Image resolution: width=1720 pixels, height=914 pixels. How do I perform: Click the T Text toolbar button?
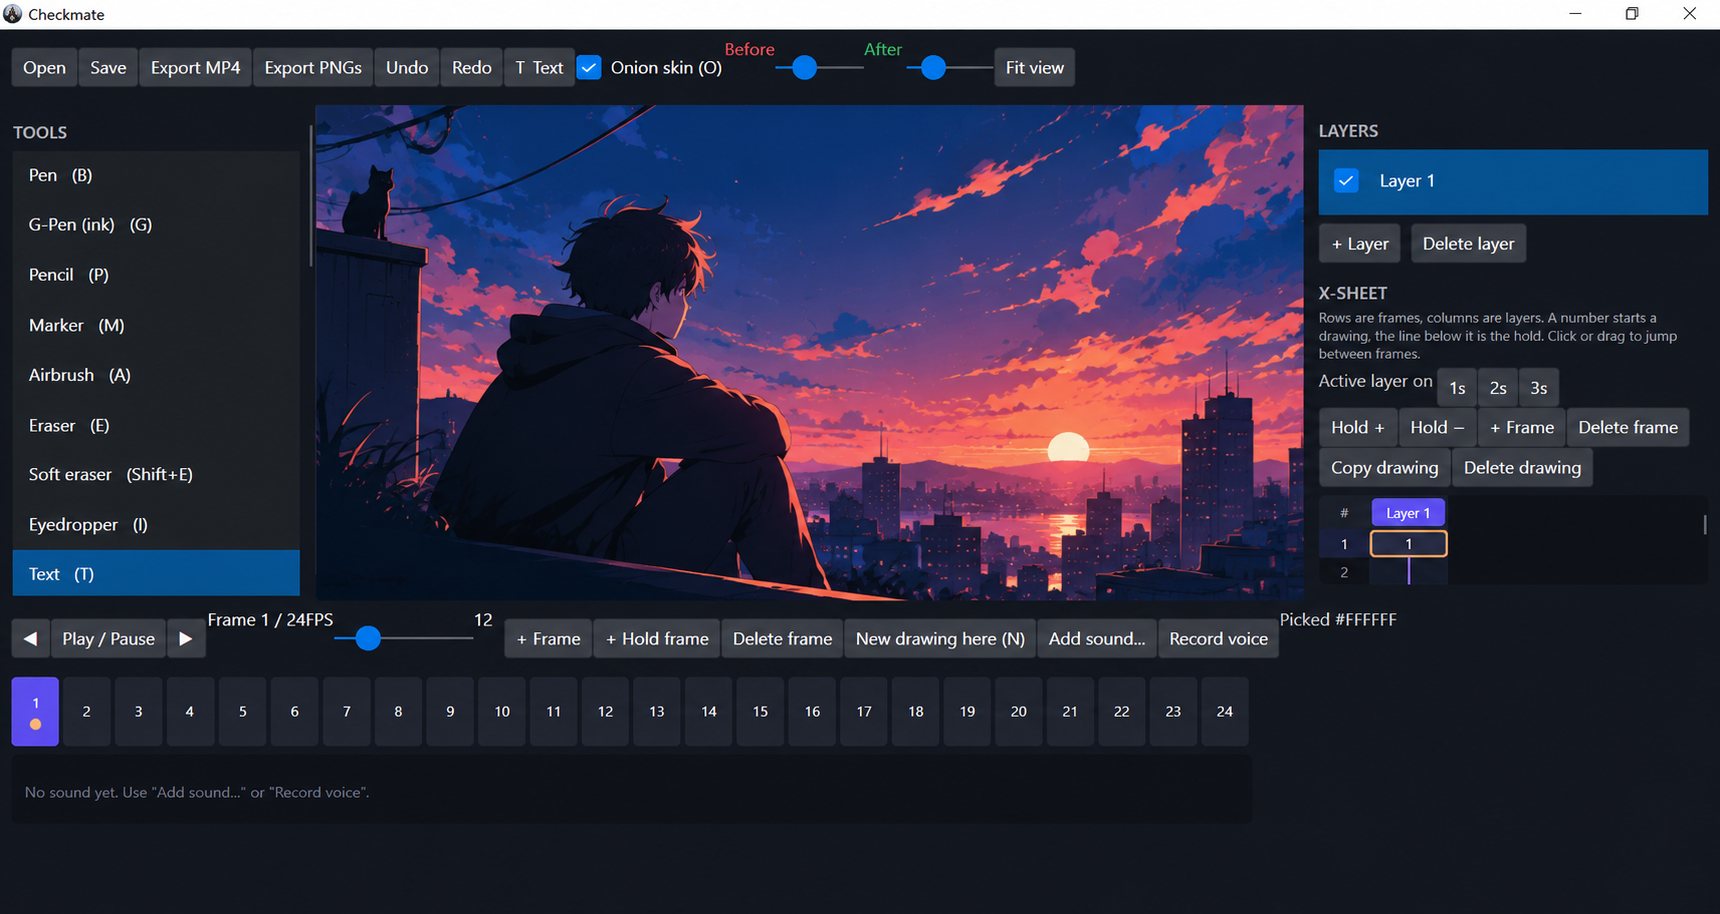click(539, 68)
